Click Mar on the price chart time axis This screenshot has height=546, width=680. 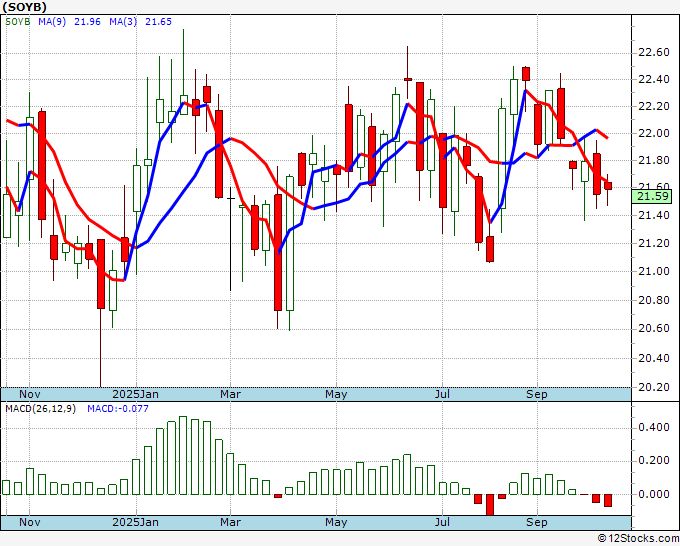tap(231, 394)
